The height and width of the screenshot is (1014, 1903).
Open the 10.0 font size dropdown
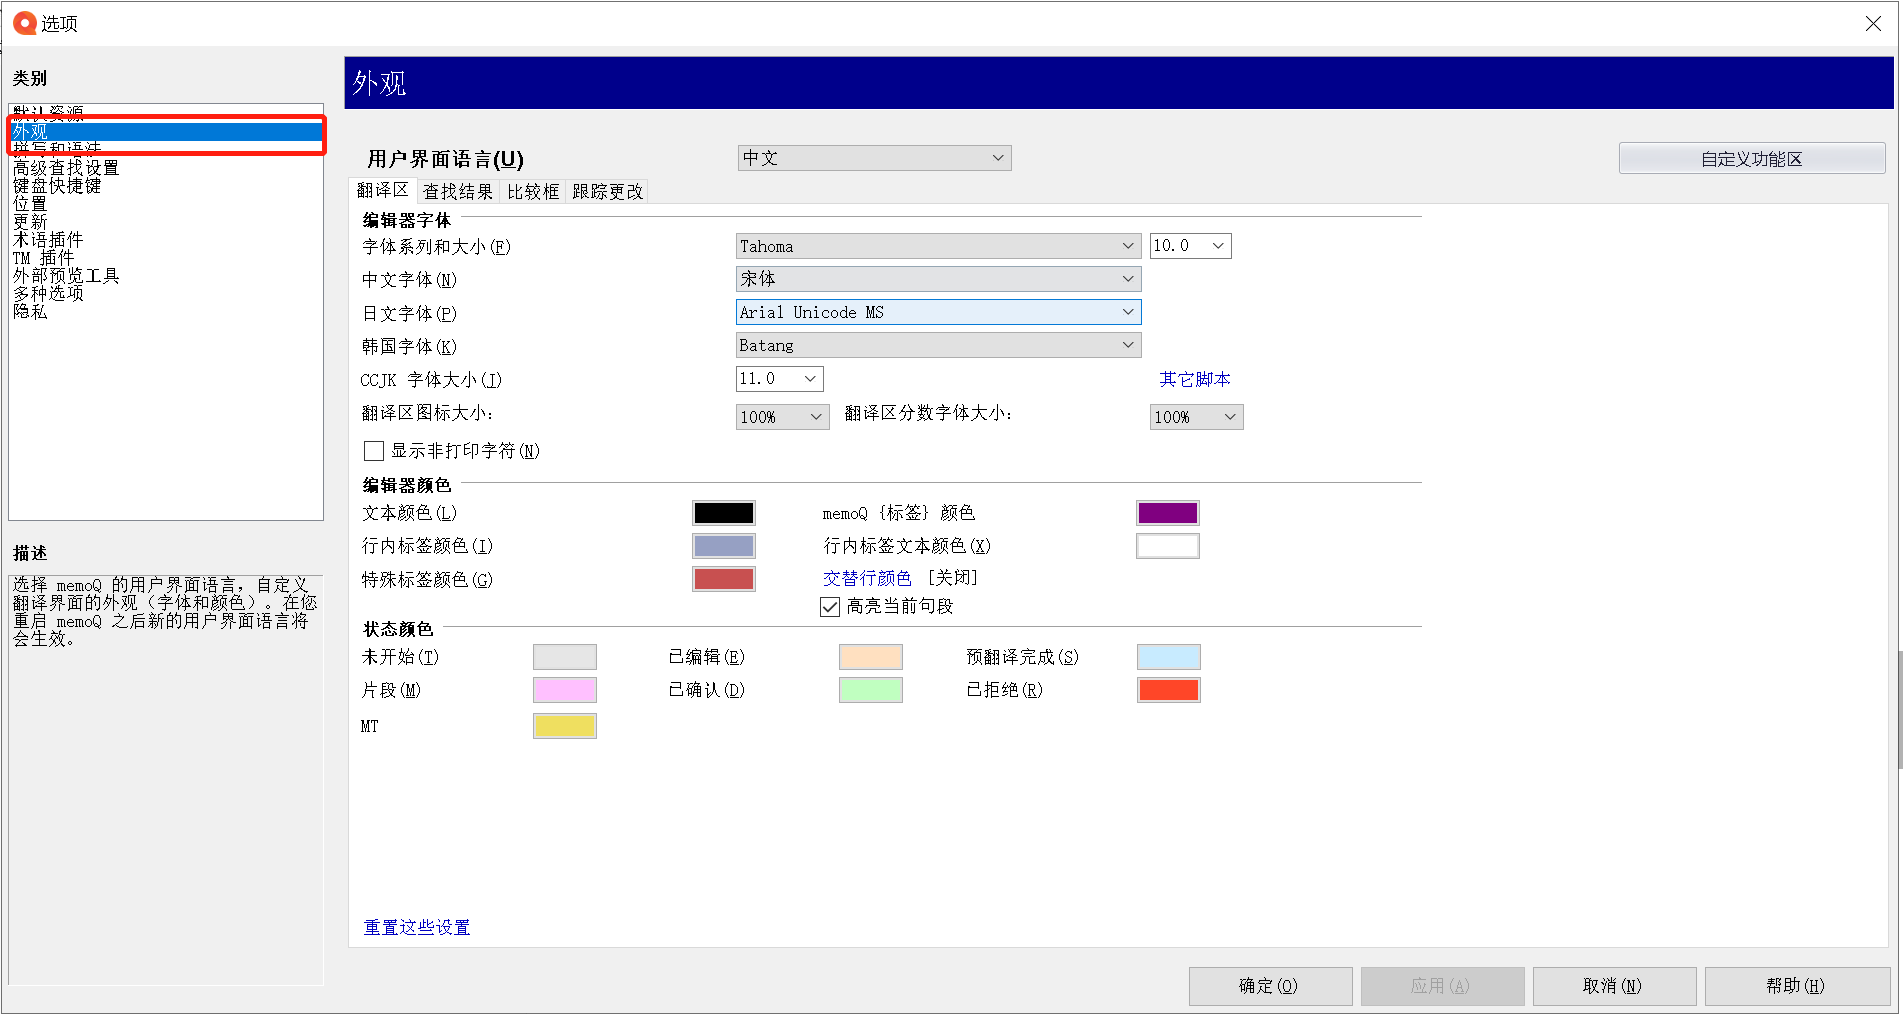(1190, 246)
